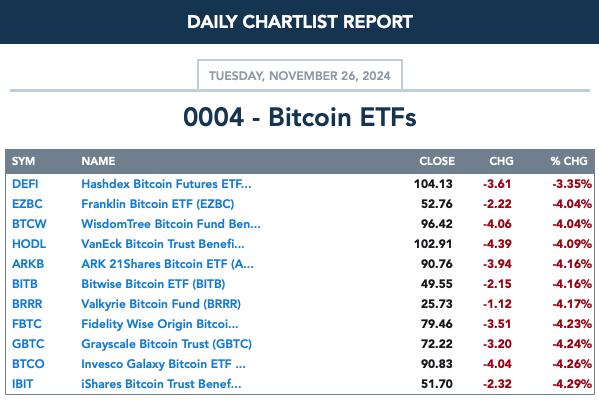Click the GBTC symbol link
The width and height of the screenshot is (599, 401).
[x=28, y=344]
